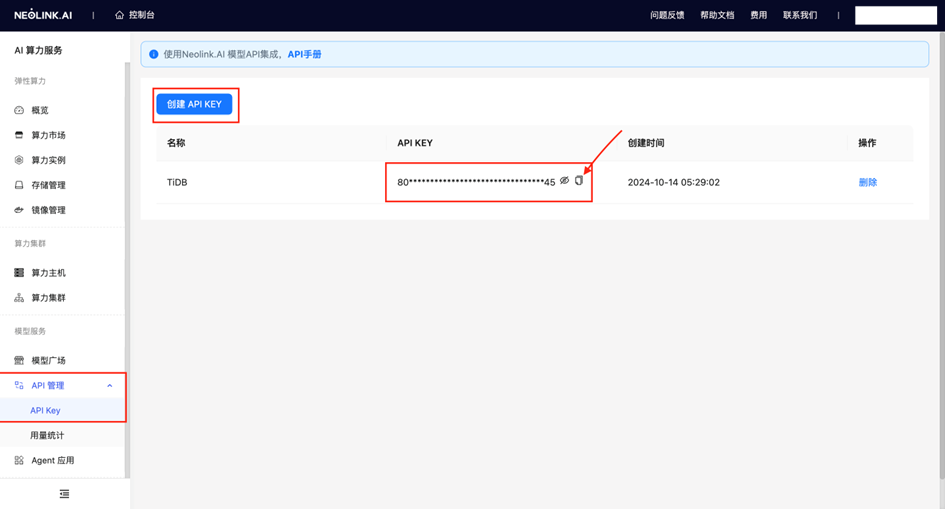This screenshot has height=509, width=945.
Task: Click the white account box top right
Action: pyautogui.click(x=896, y=16)
